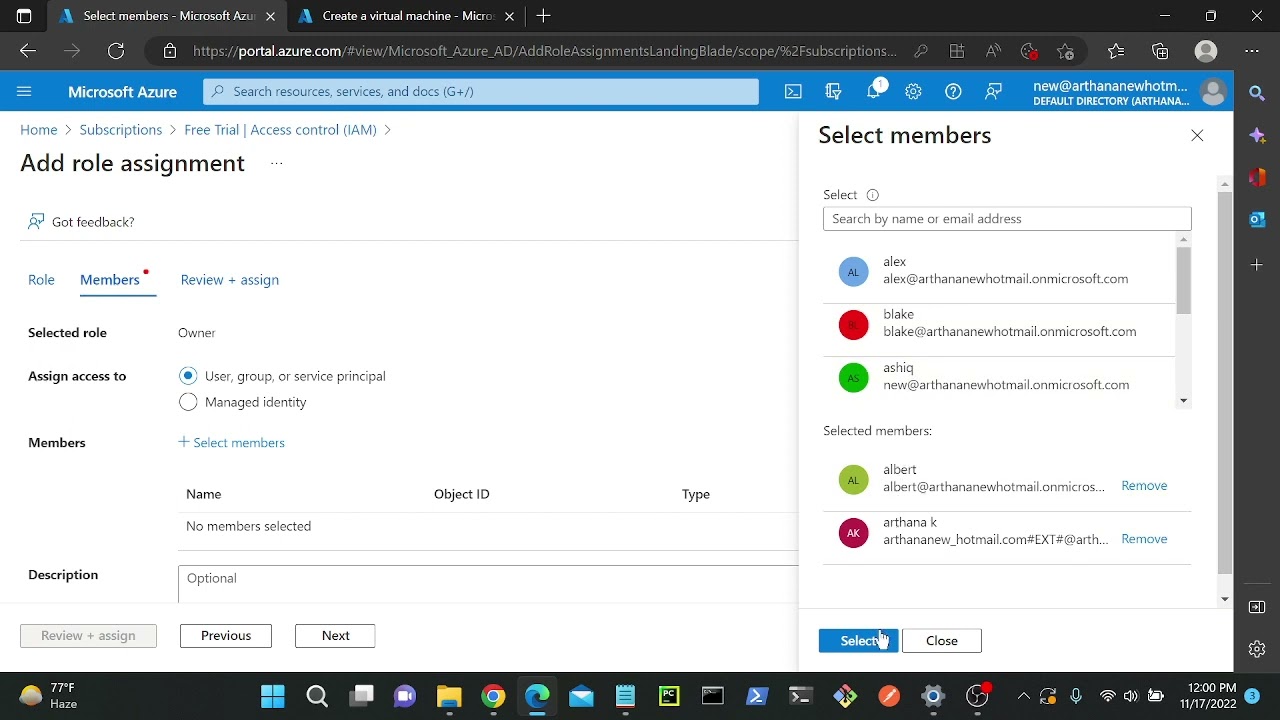Click the blake user avatar

(x=853, y=324)
